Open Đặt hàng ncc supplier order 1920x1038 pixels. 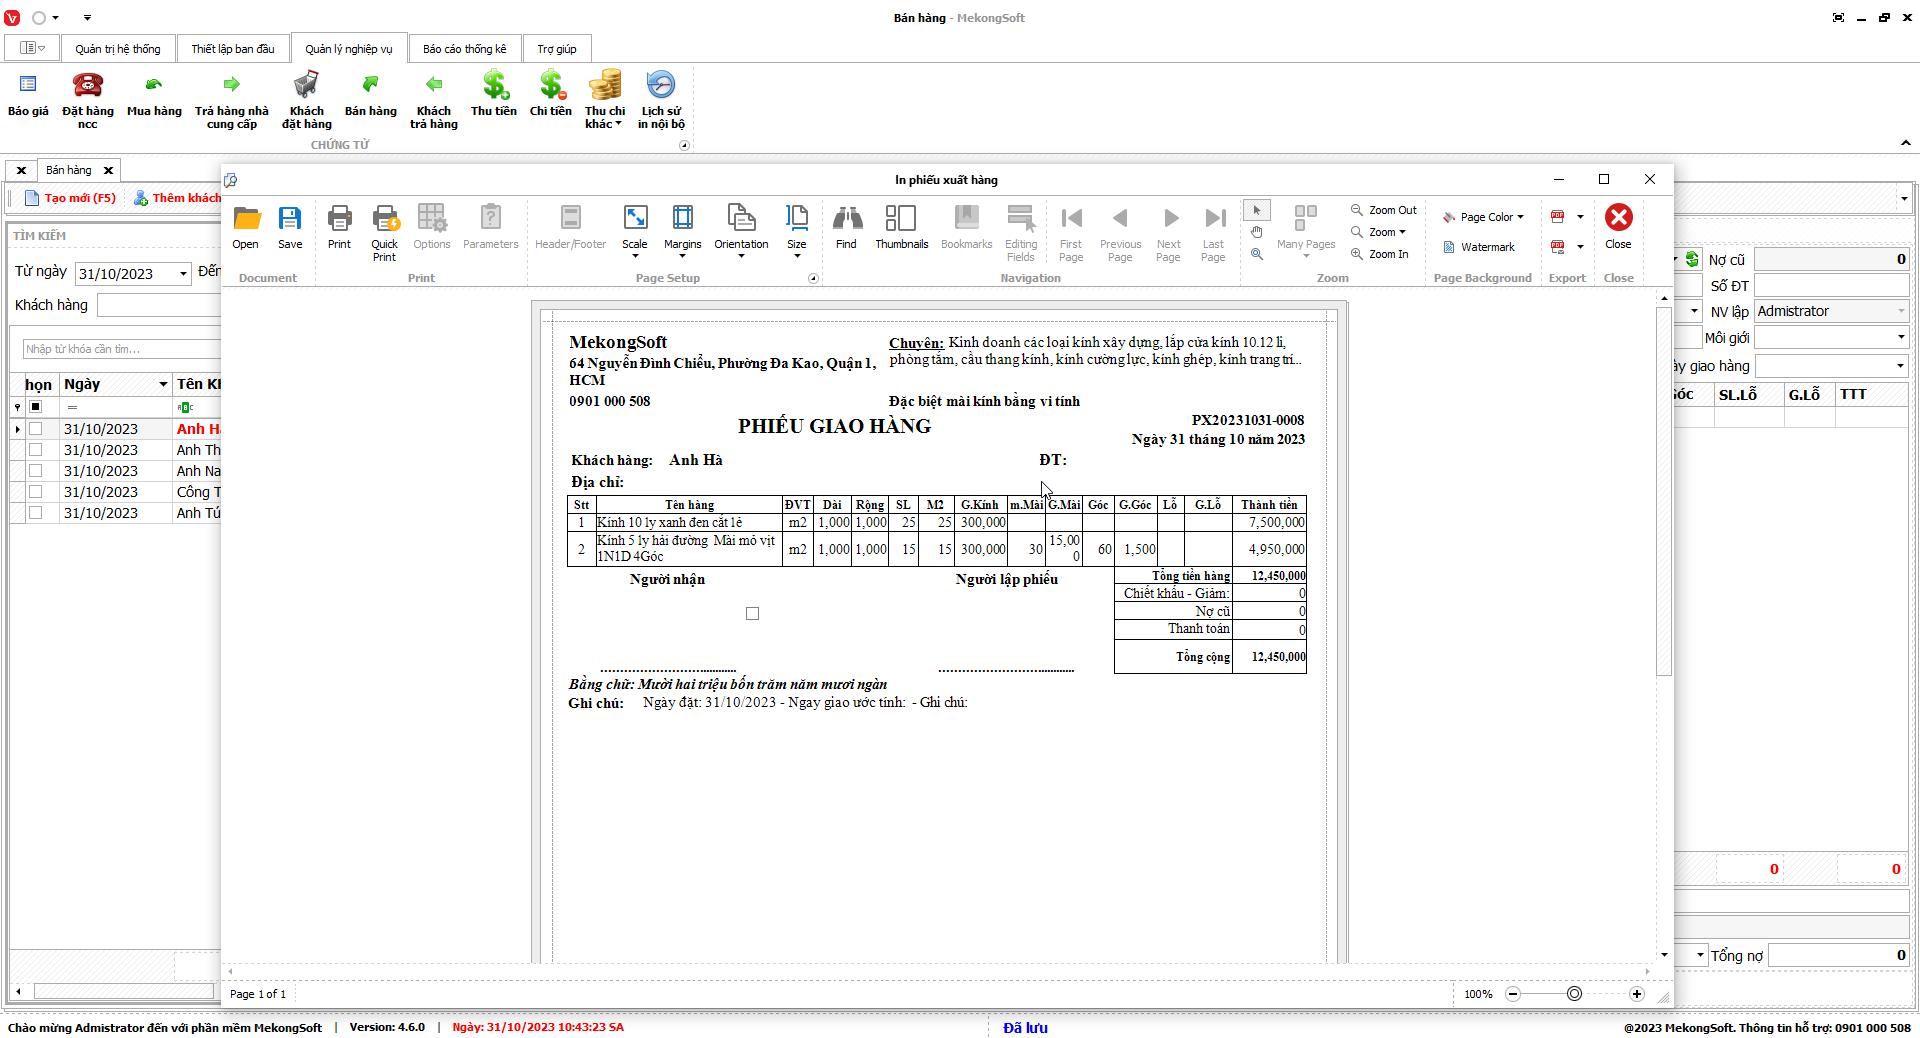pyautogui.click(x=88, y=100)
